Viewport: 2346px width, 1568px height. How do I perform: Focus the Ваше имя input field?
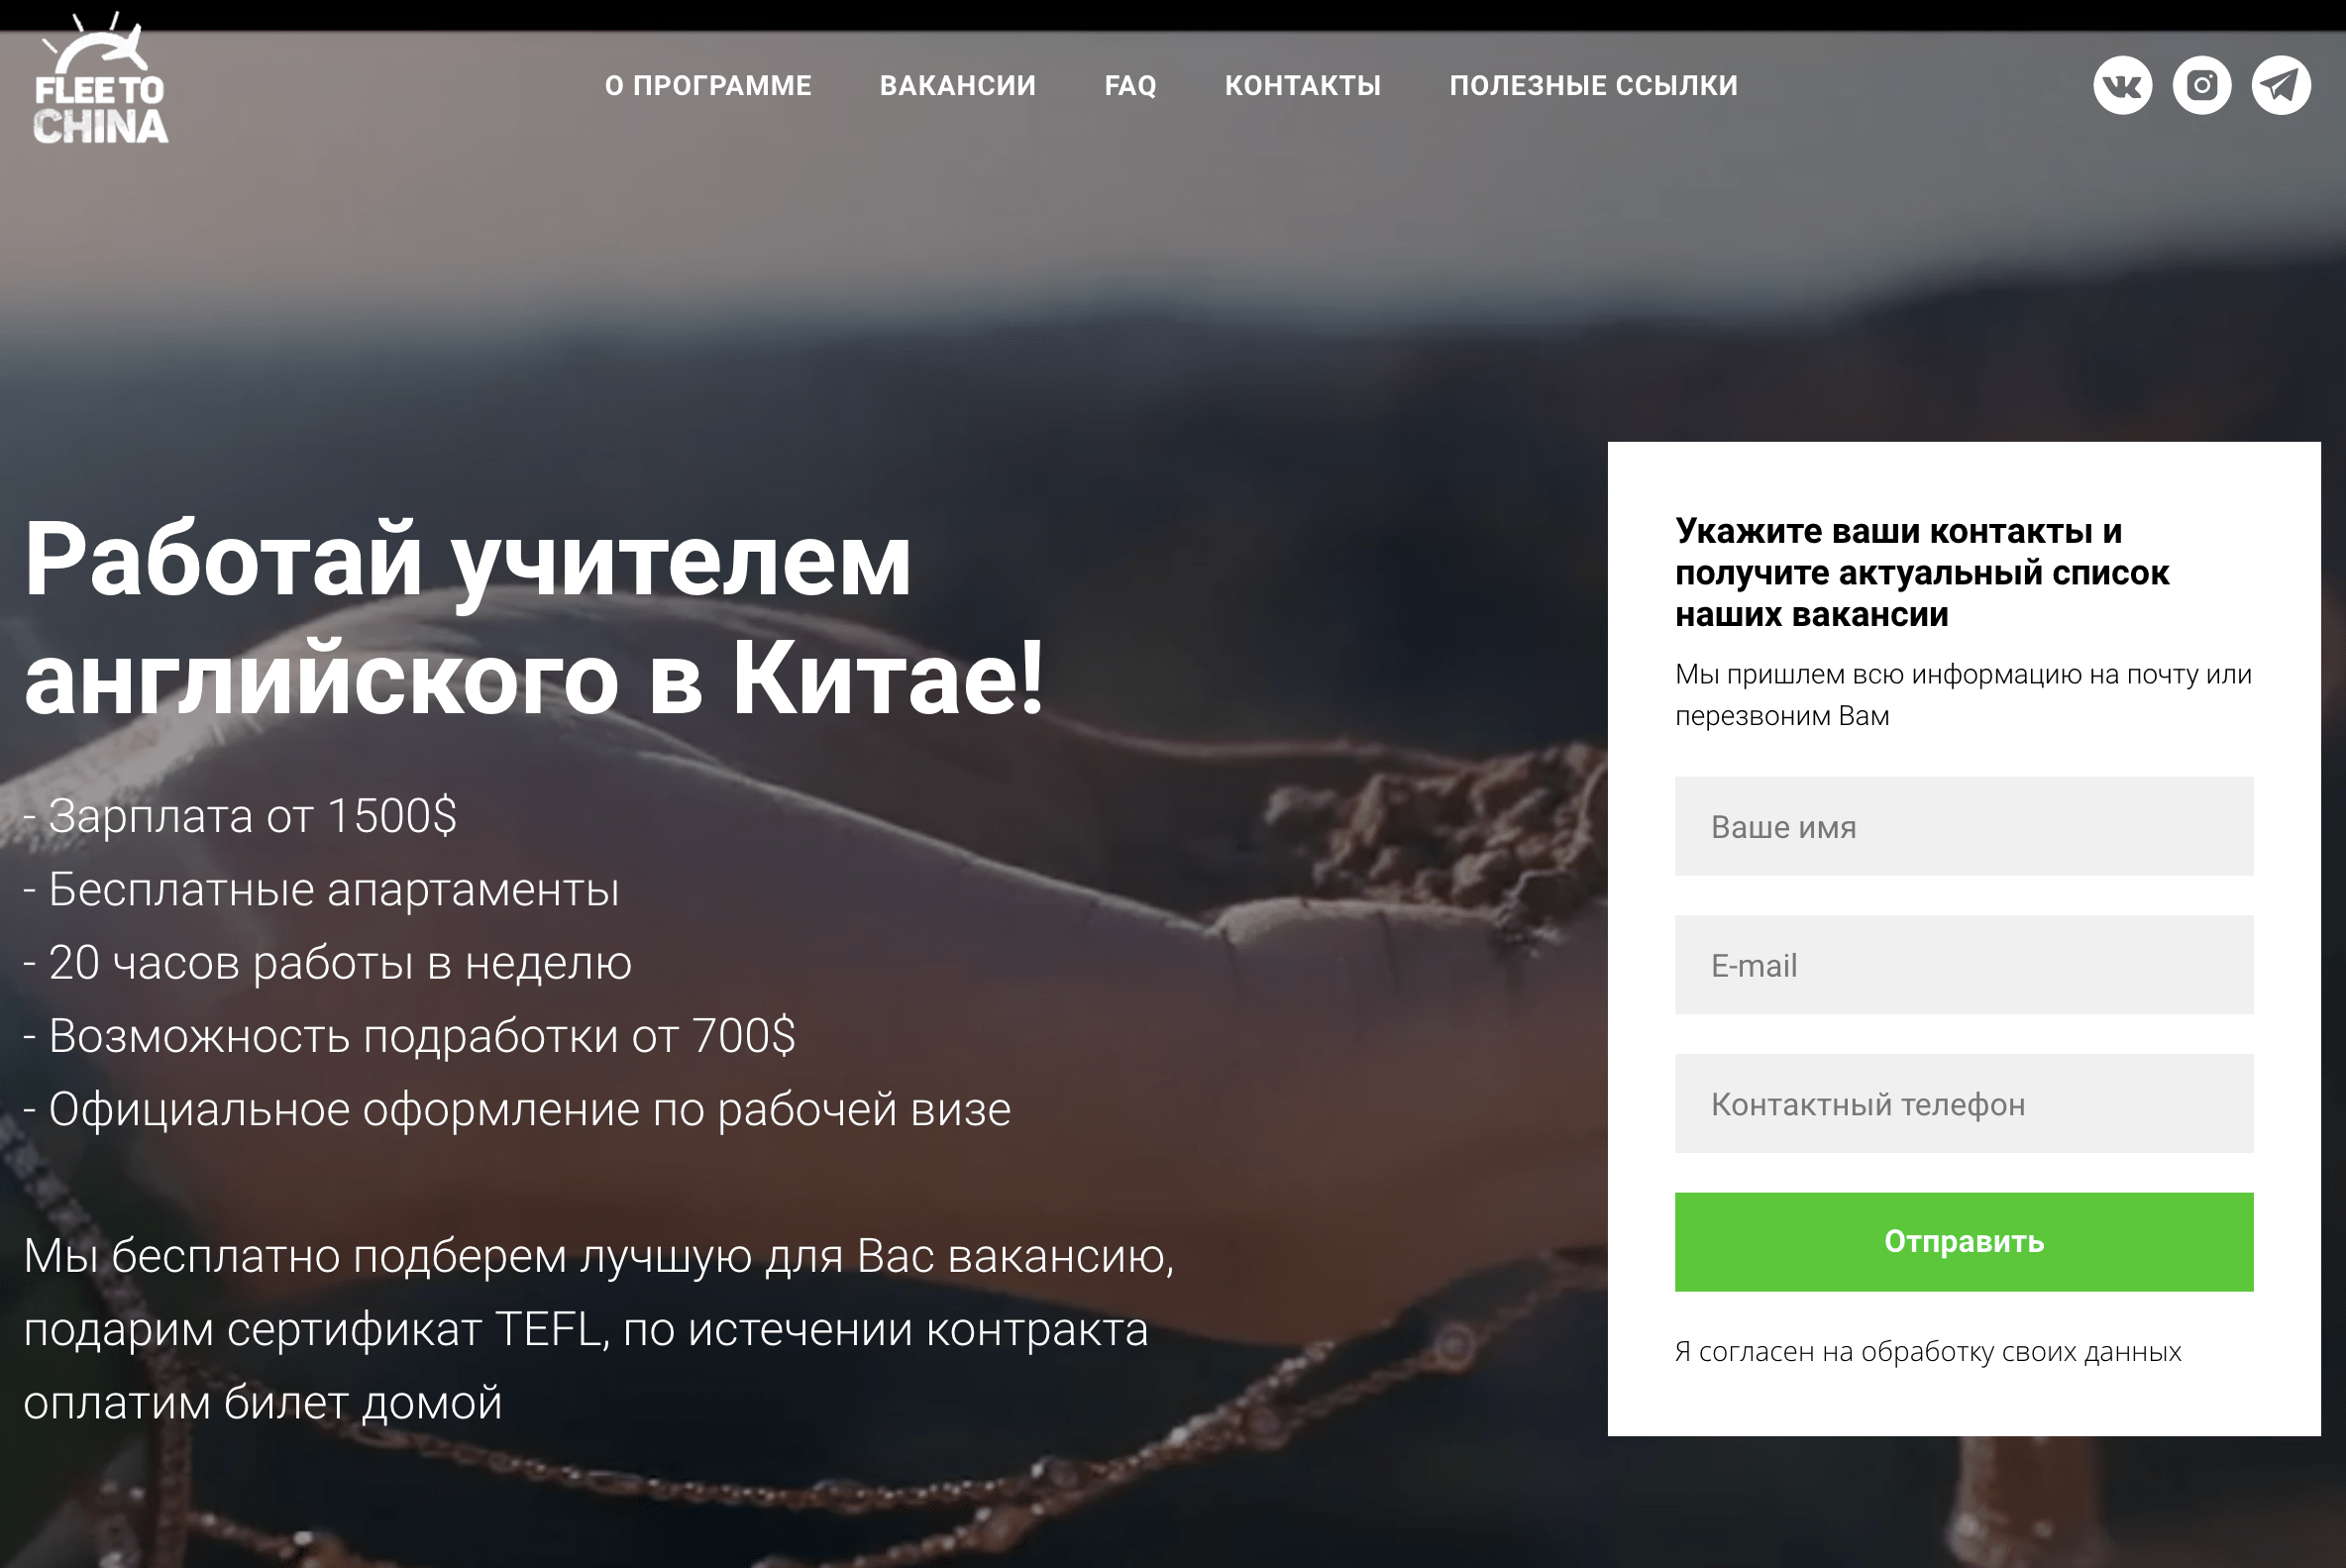1964,826
